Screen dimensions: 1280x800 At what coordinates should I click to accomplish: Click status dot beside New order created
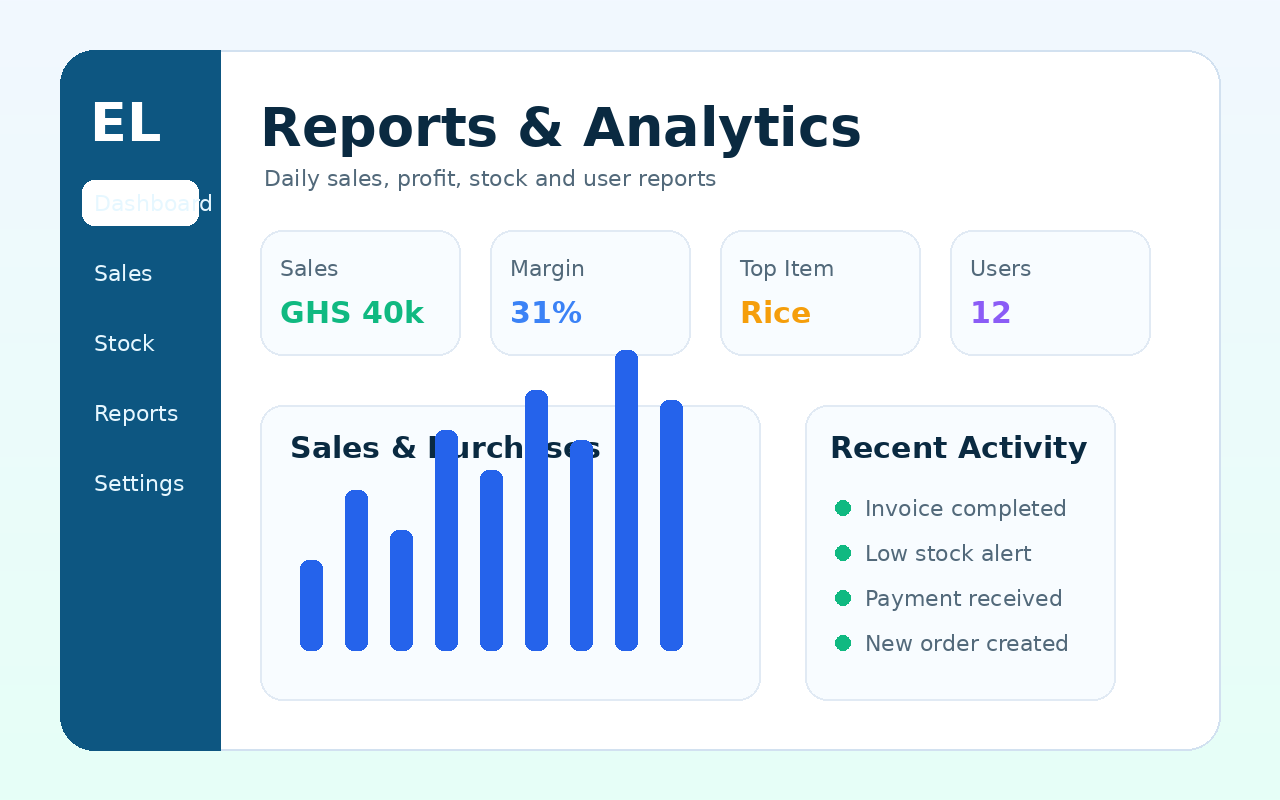click(843, 643)
